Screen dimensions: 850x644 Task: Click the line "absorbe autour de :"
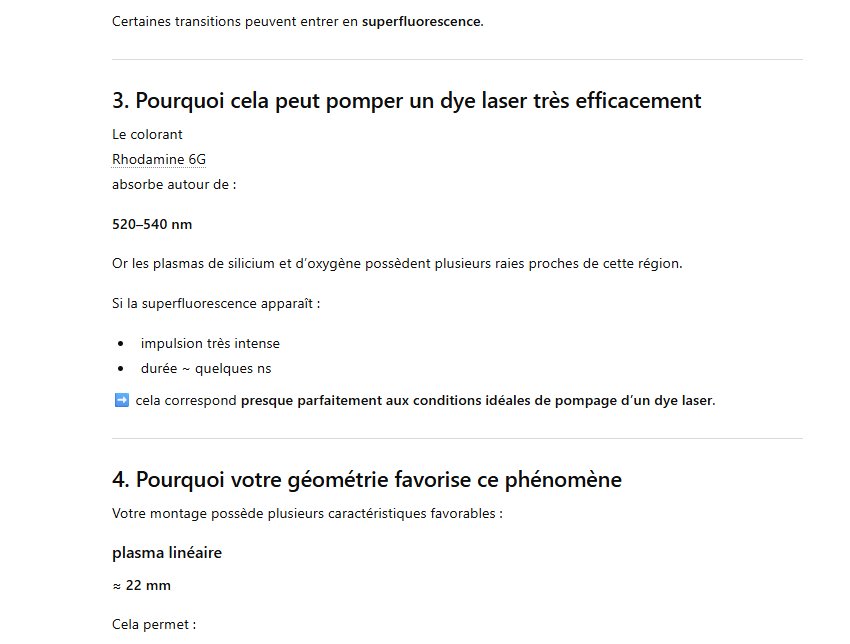point(174,184)
